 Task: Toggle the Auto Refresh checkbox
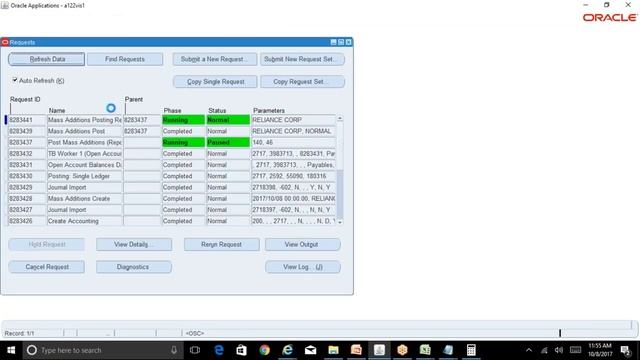coord(15,80)
